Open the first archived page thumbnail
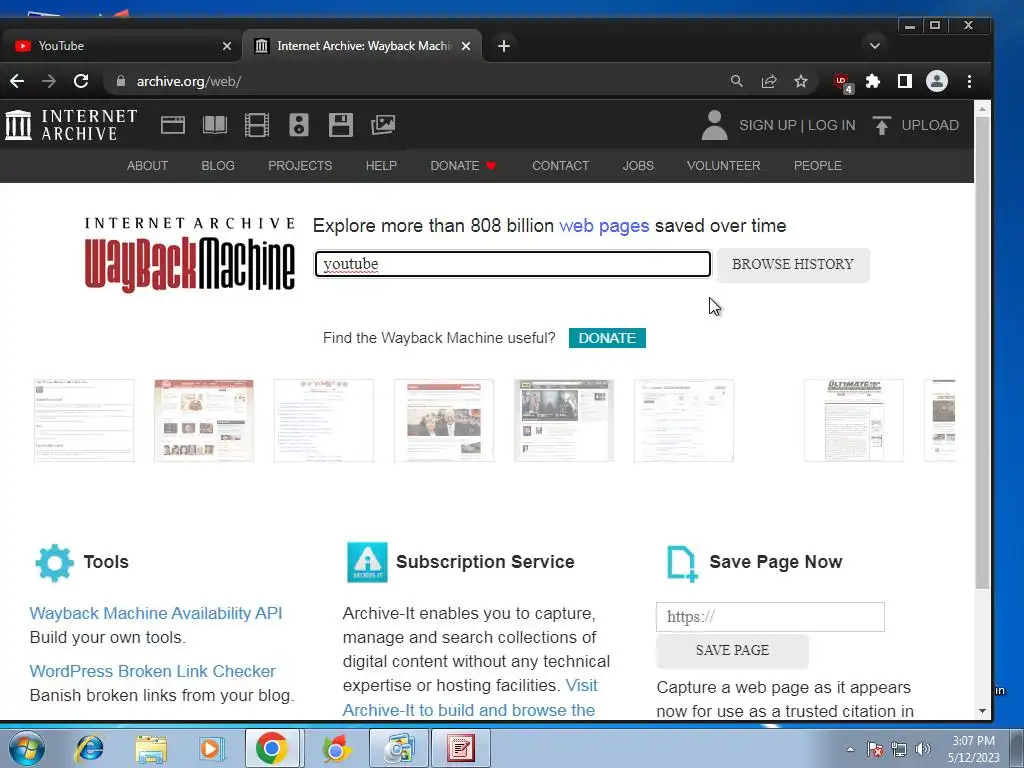Image resolution: width=1024 pixels, height=768 pixels. pos(84,421)
